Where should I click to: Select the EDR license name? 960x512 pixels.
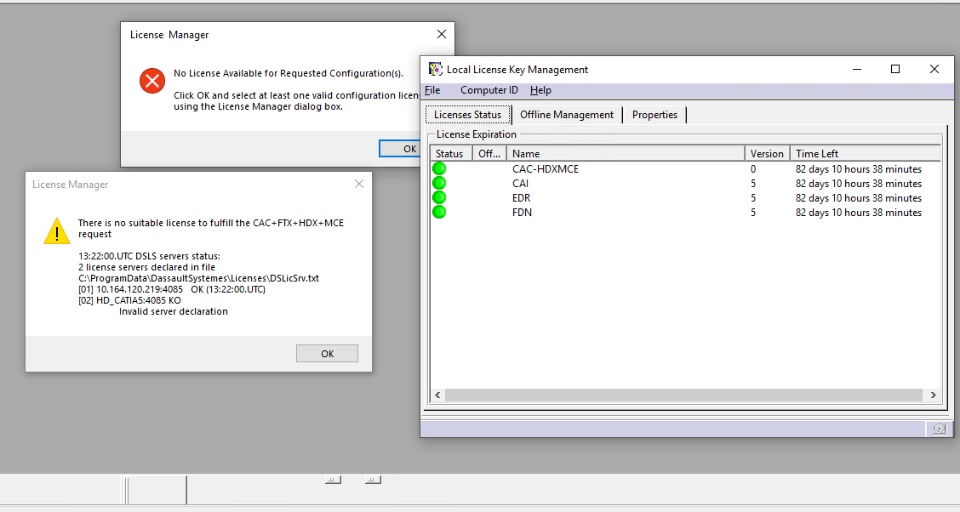[521, 198]
